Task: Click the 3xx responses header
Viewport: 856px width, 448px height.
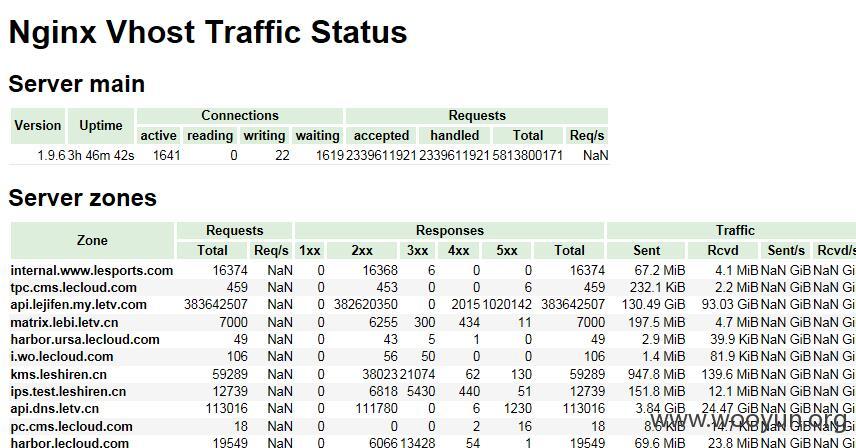Action: point(417,250)
